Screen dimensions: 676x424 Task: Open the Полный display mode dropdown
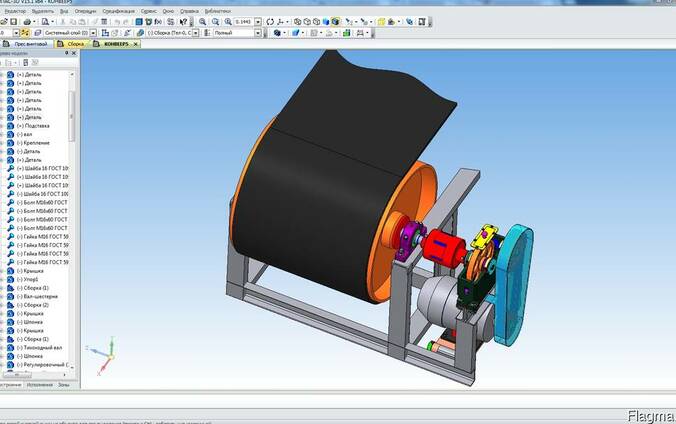257,32
